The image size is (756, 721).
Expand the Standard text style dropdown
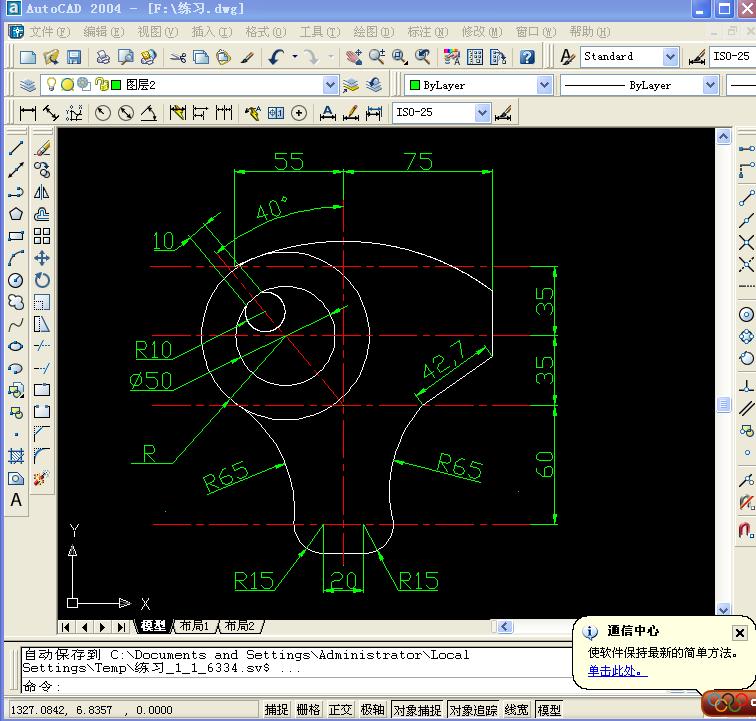tap(670, 57)
